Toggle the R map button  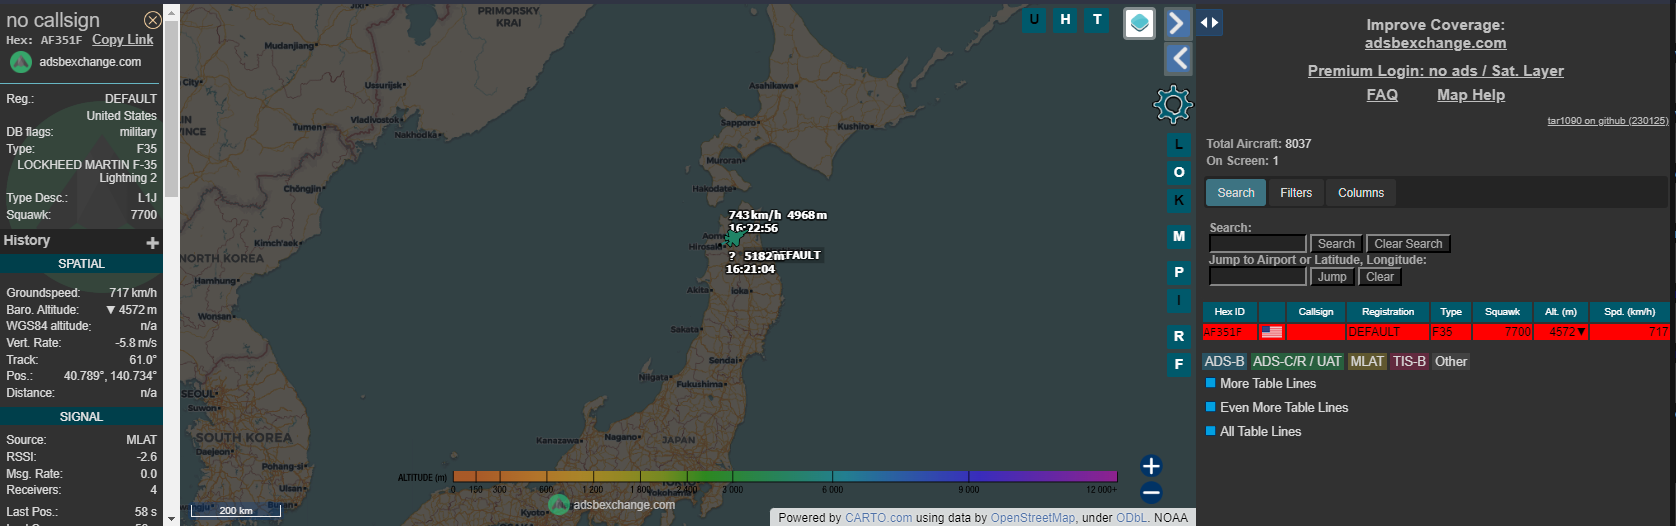click(1179, 337)
